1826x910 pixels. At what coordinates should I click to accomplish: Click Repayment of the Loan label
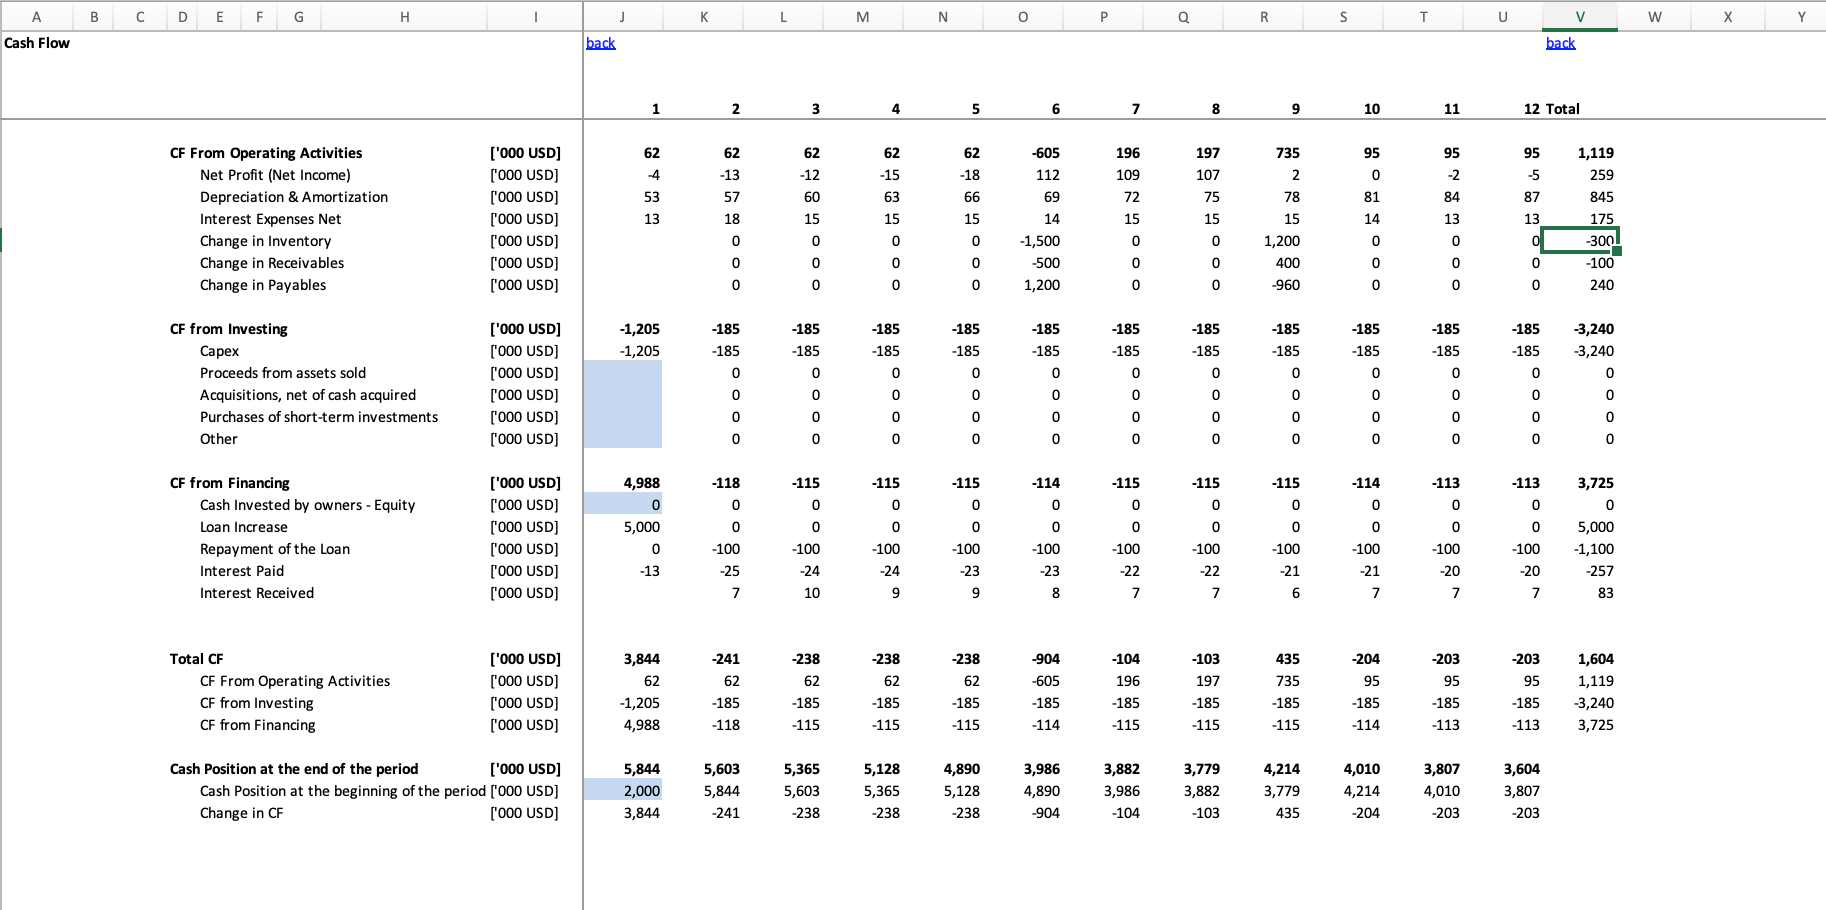275,549
